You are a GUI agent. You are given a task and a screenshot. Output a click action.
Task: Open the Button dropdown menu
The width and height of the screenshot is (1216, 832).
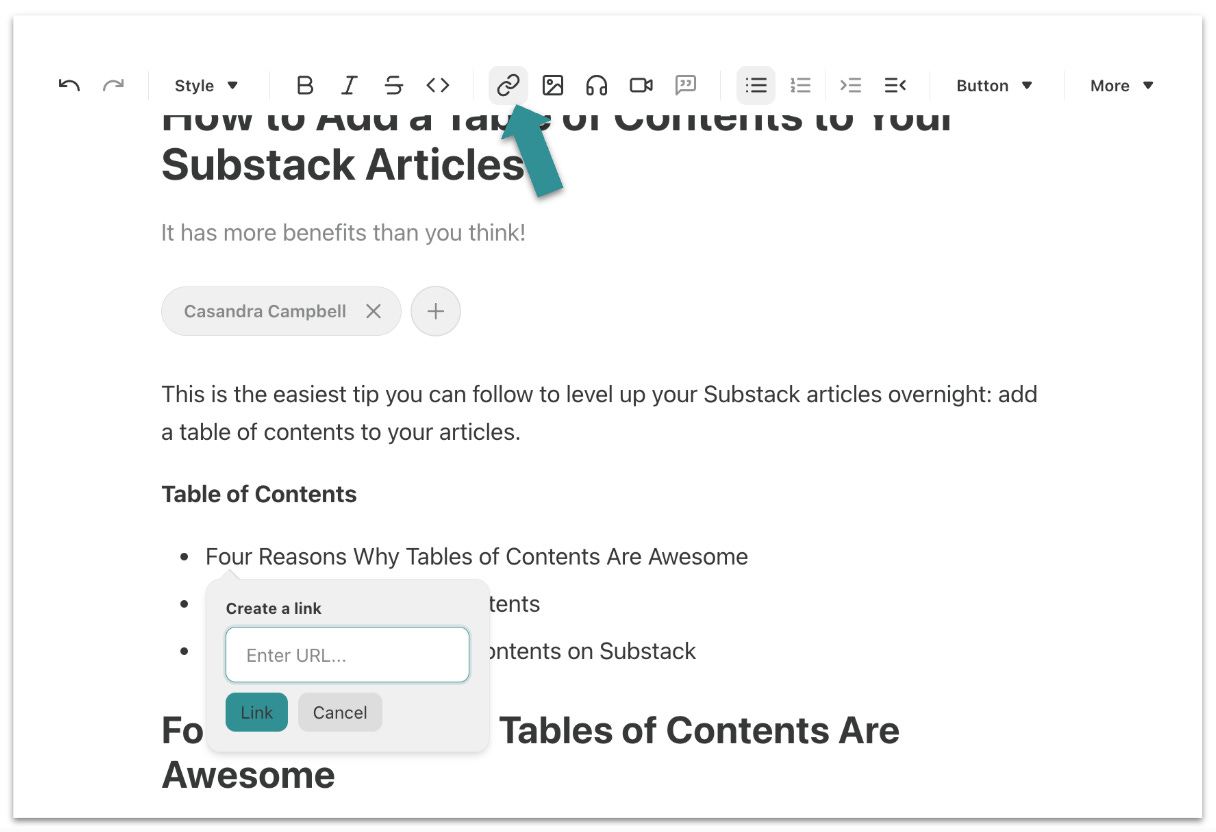click(x=994, y=86)
